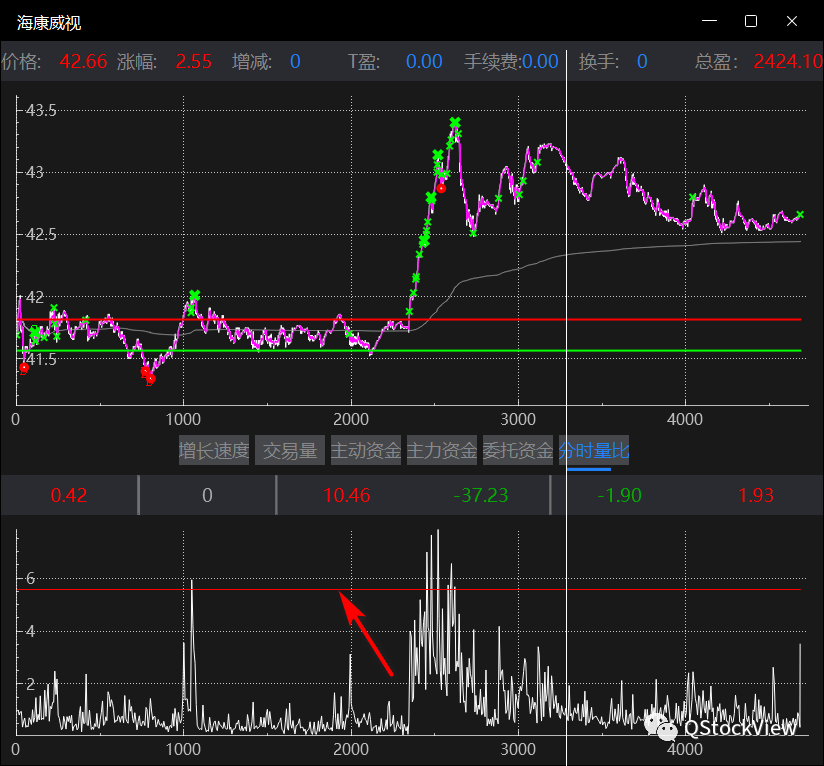Show the 主力资金 tab
Image resolution: width=824 pixels, height=766 pixels.
442,450
